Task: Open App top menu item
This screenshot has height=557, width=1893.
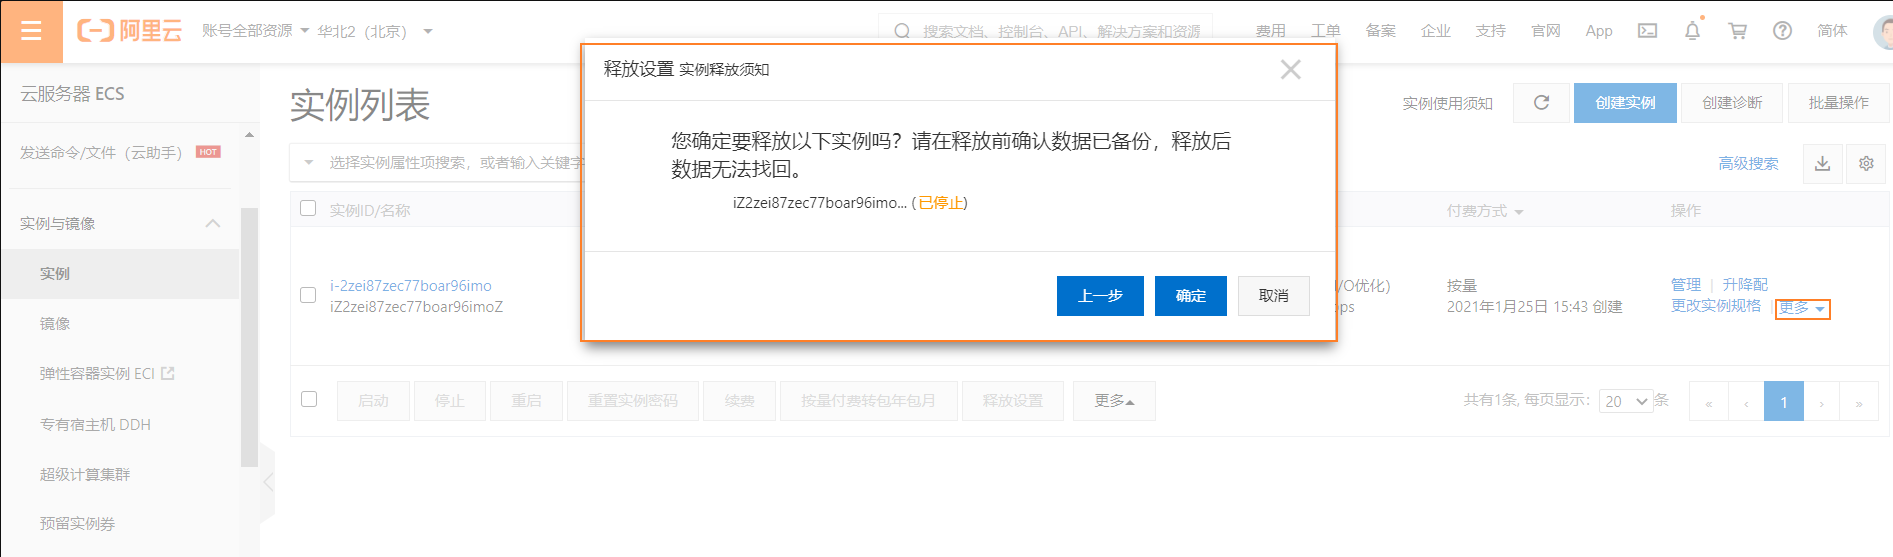Action: 1599,31
